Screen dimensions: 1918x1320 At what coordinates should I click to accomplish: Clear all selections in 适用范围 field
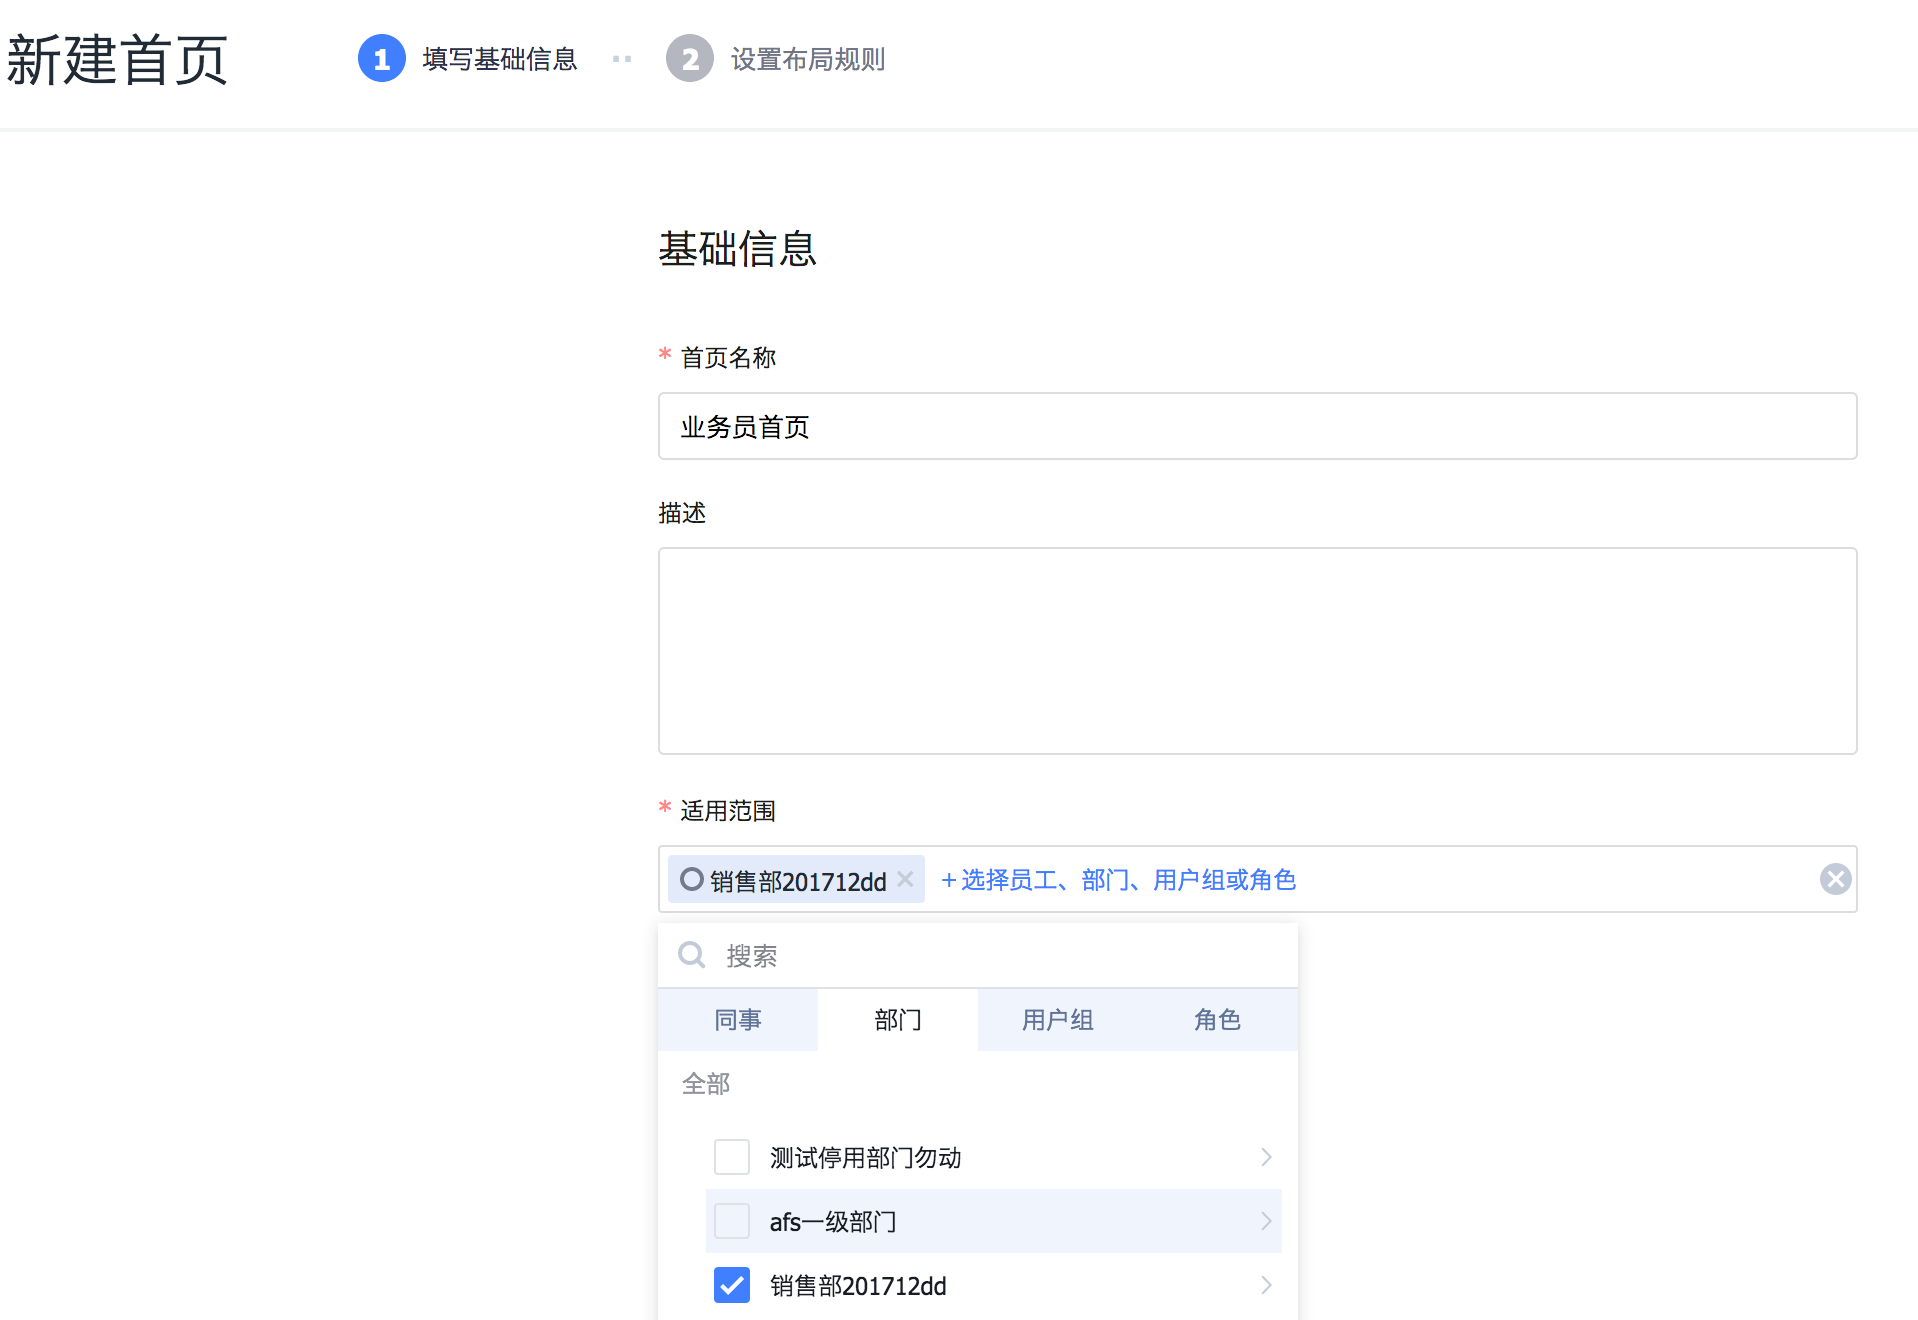point(1835,879)
